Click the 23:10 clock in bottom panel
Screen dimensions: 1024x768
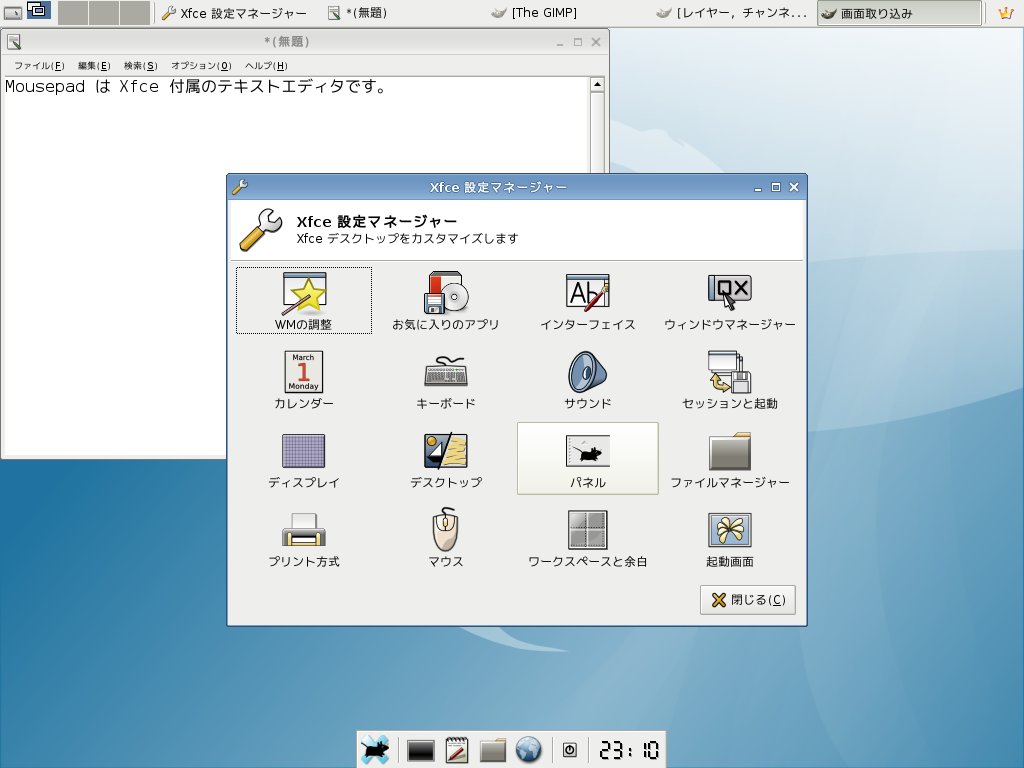click(629, 750)
